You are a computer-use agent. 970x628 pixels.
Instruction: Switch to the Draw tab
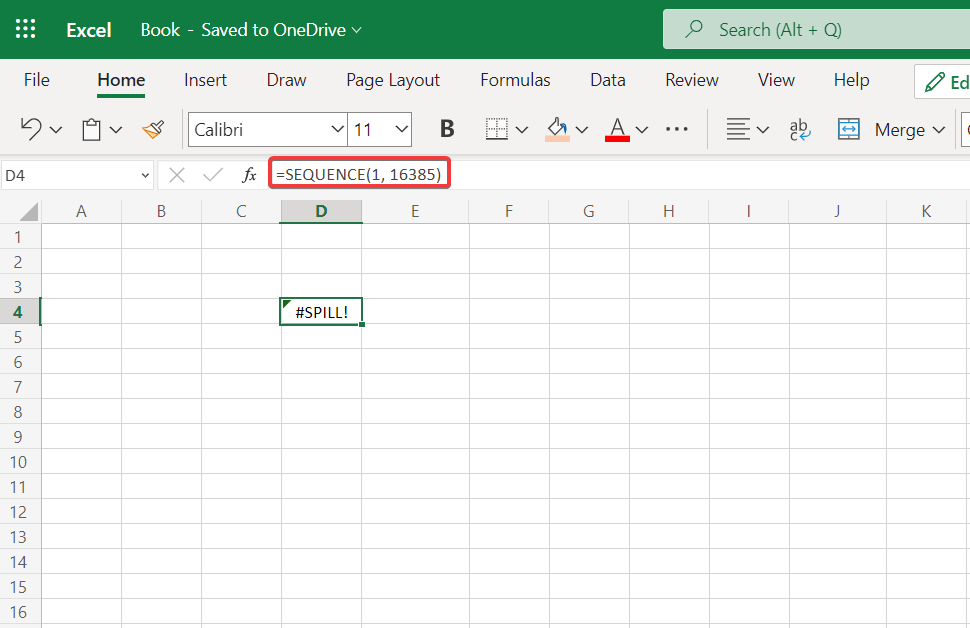coord(286,80)
